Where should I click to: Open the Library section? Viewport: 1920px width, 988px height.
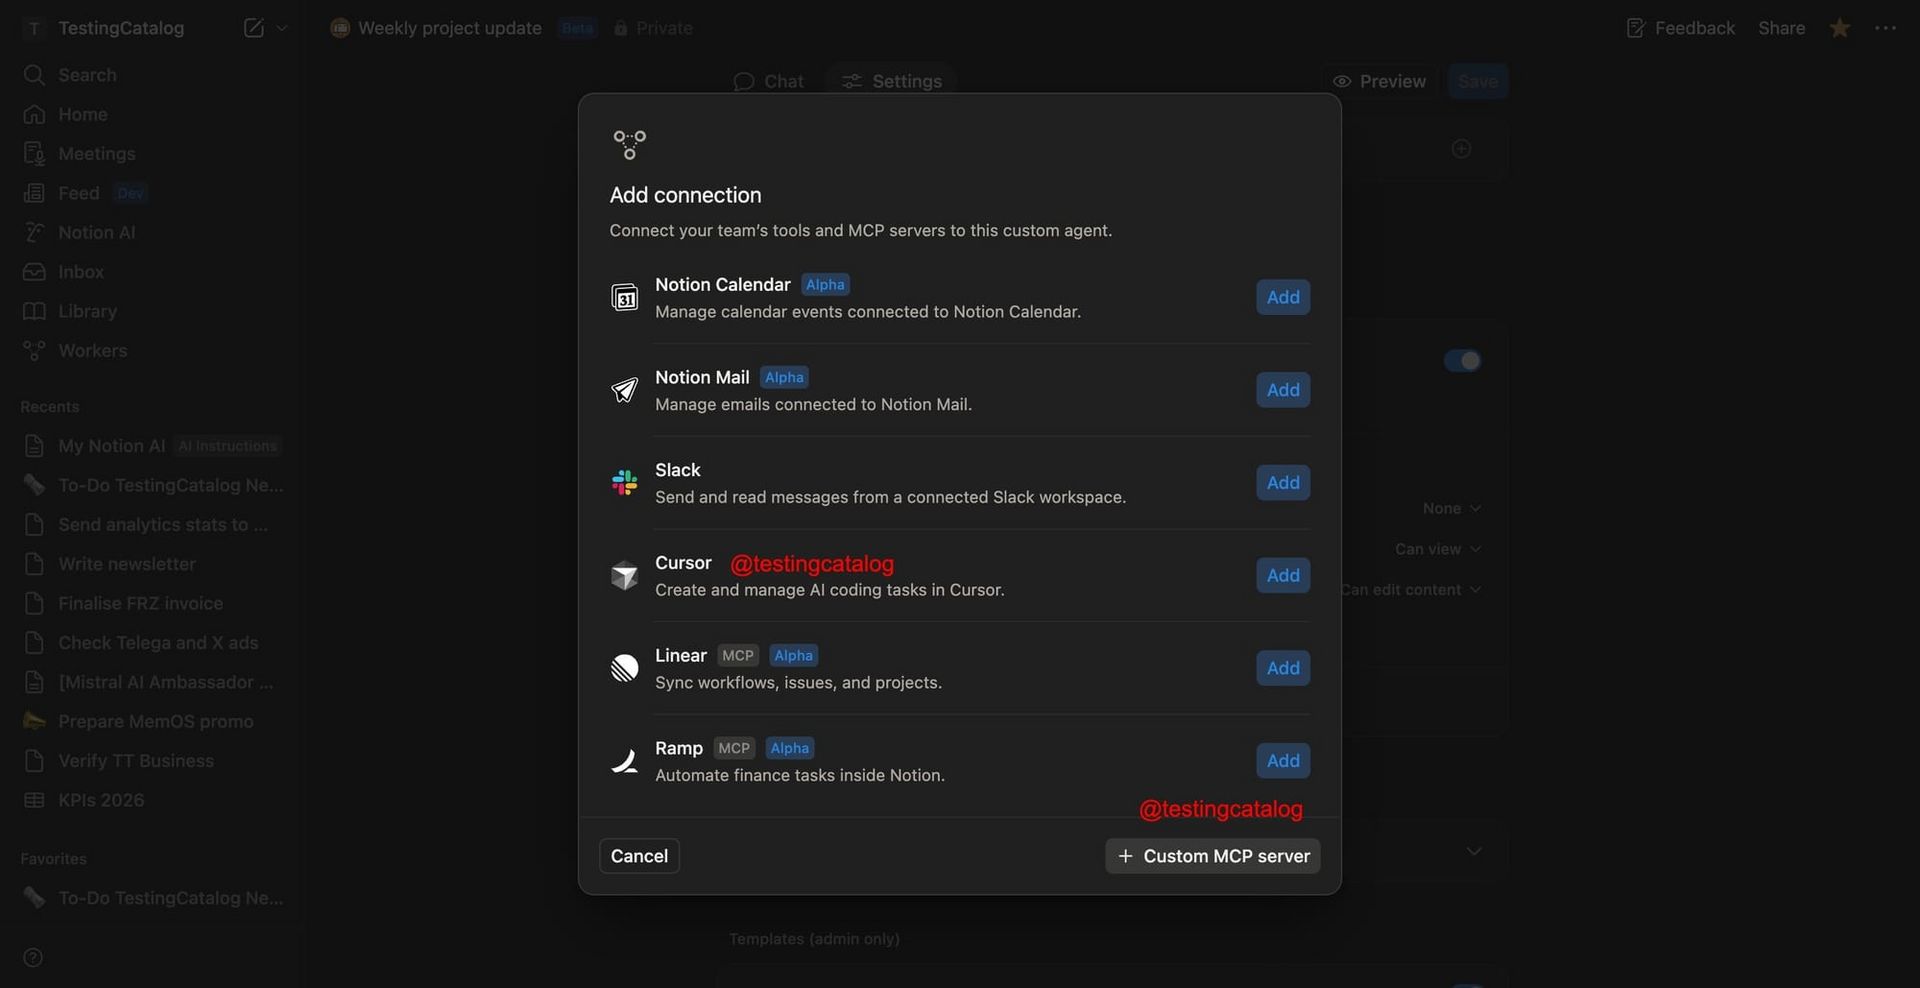150,311
